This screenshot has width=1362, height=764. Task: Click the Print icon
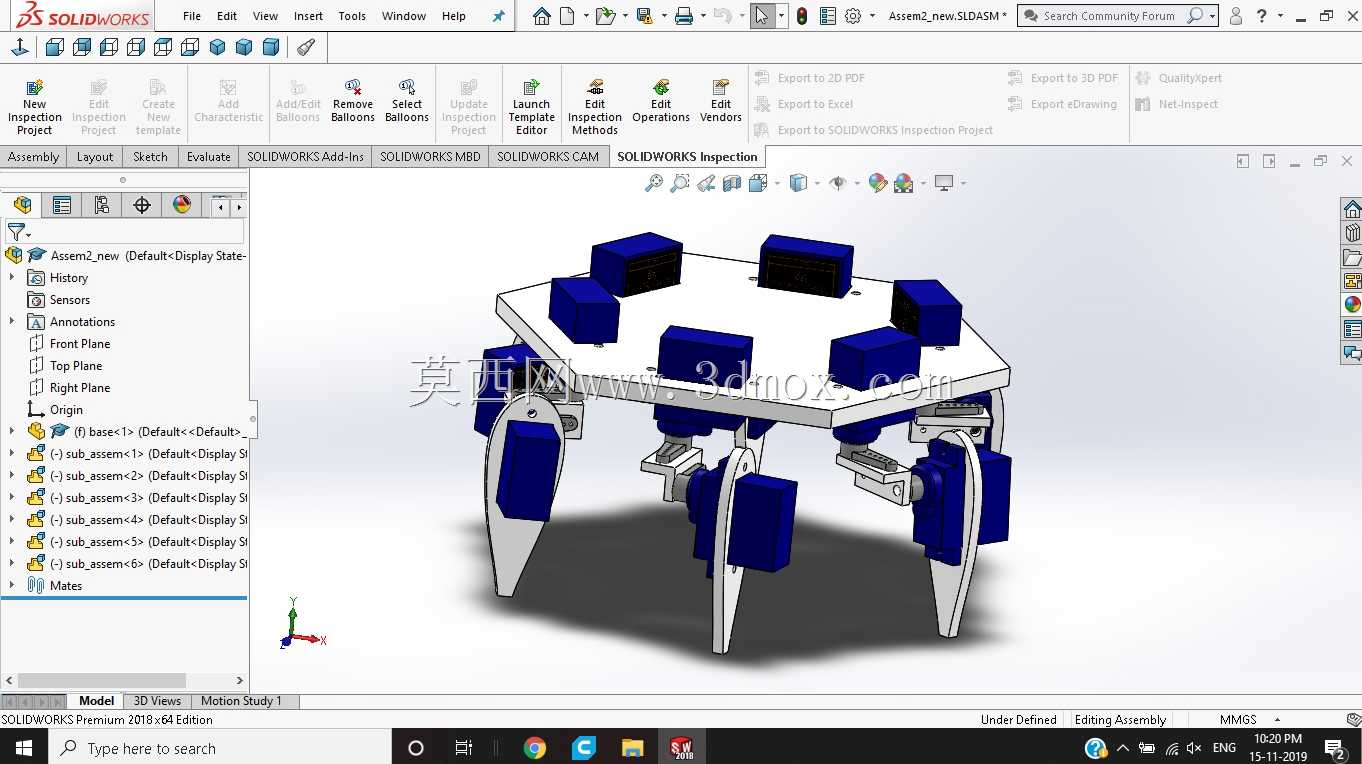684,16
